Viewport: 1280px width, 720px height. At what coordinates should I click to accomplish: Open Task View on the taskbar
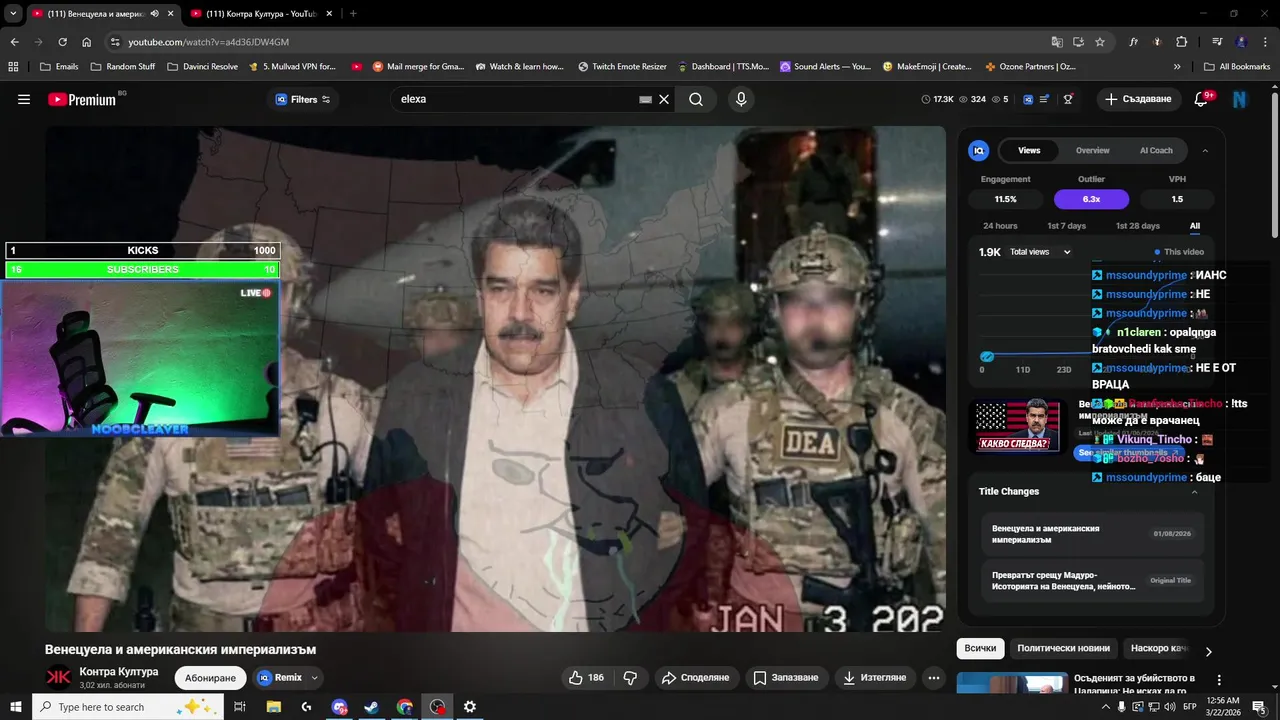tap(240, 707)
